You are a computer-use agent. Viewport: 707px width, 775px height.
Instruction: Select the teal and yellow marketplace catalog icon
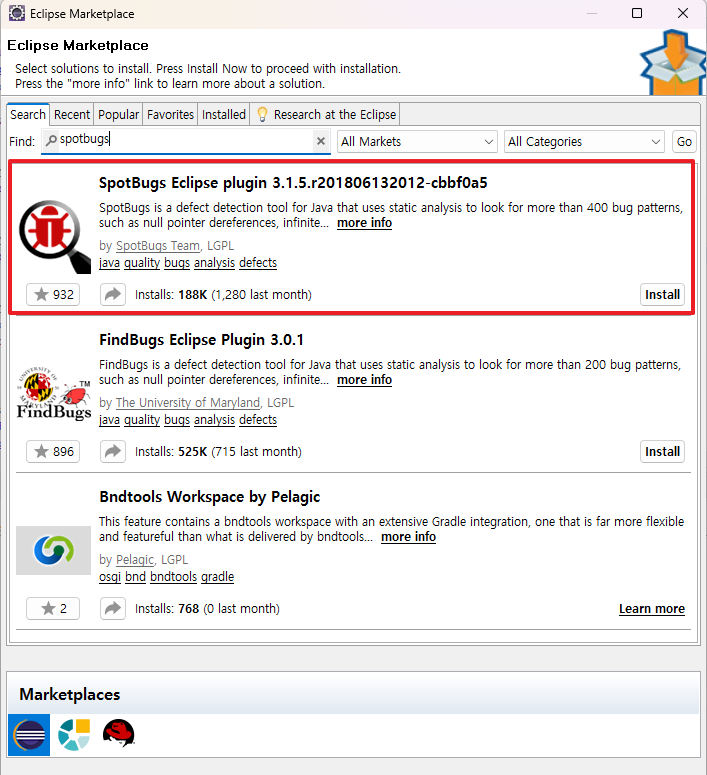(x=74, y=735)
